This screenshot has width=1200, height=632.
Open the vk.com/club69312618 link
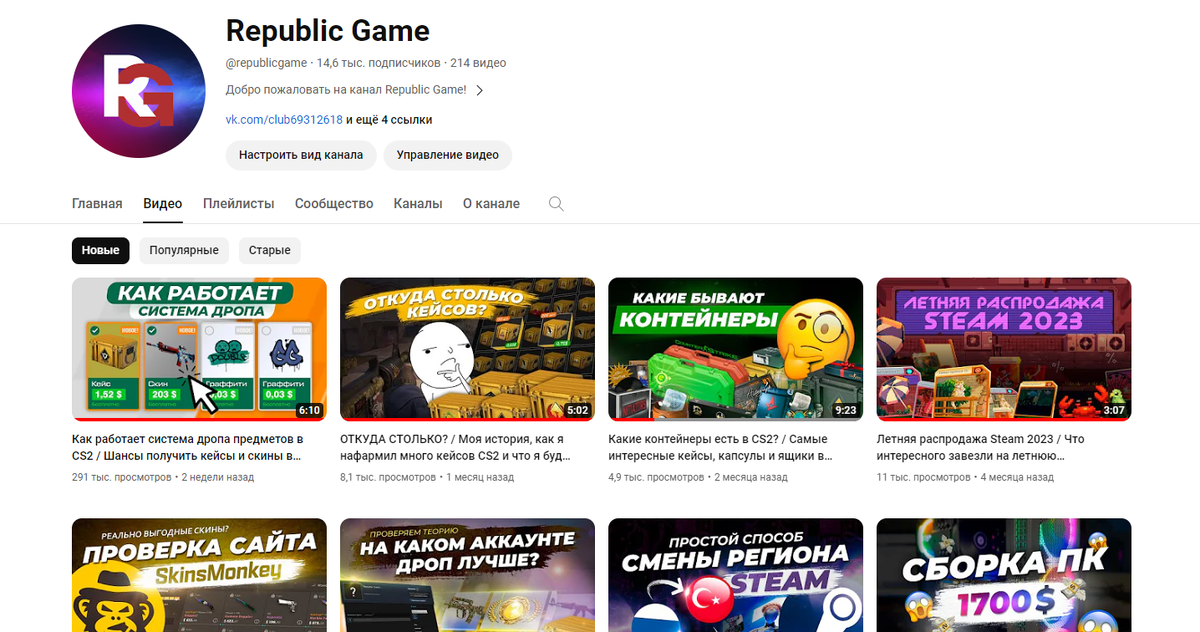tap(284, 120)
